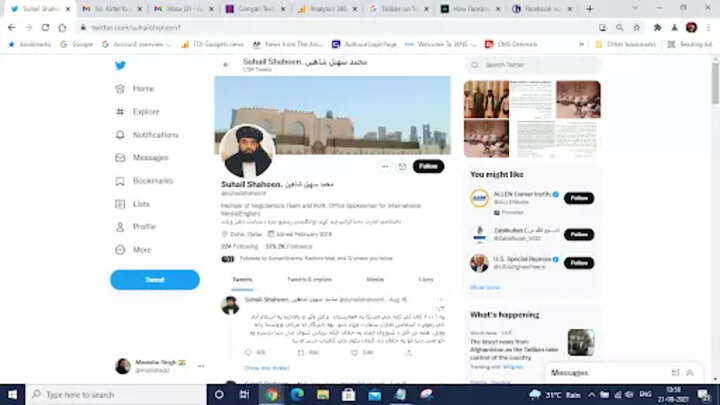720x405 pixels.
Task: Open Microsoft Edge from taskbar
Action: click(x=297, y=394)
